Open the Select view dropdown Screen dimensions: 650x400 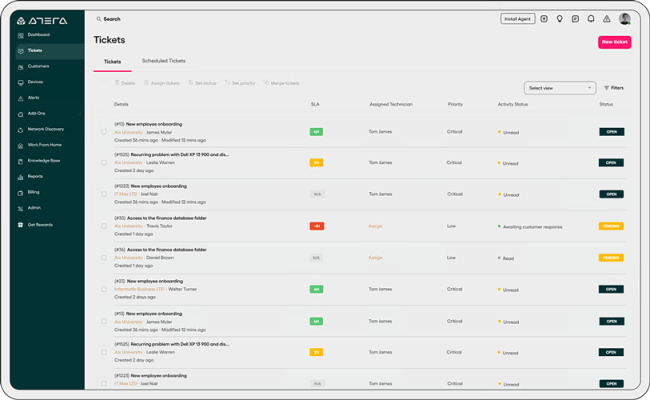[x=559, y=88]
